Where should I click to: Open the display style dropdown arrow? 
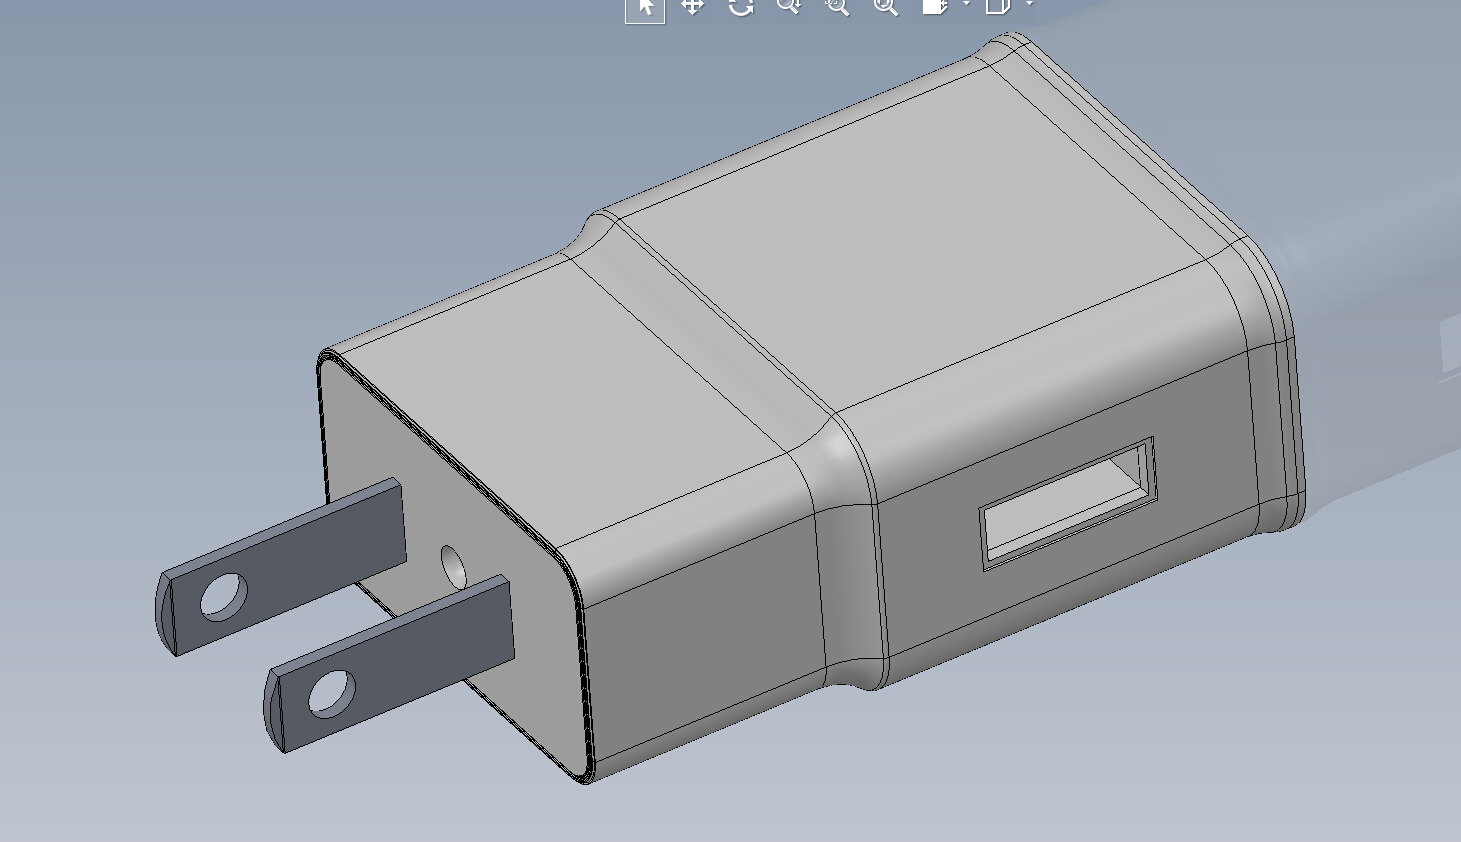click(966, 4)
